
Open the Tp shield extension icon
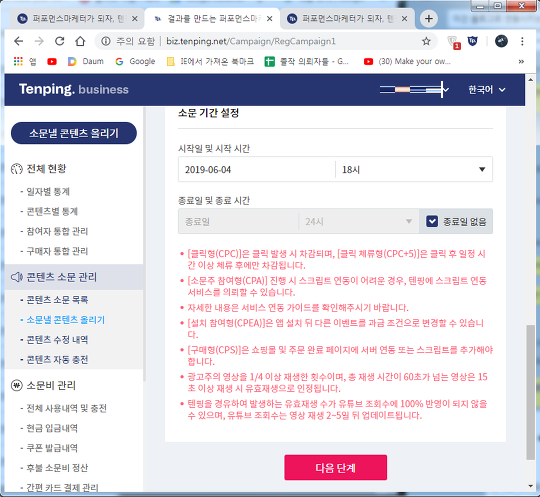coord(473,41)
